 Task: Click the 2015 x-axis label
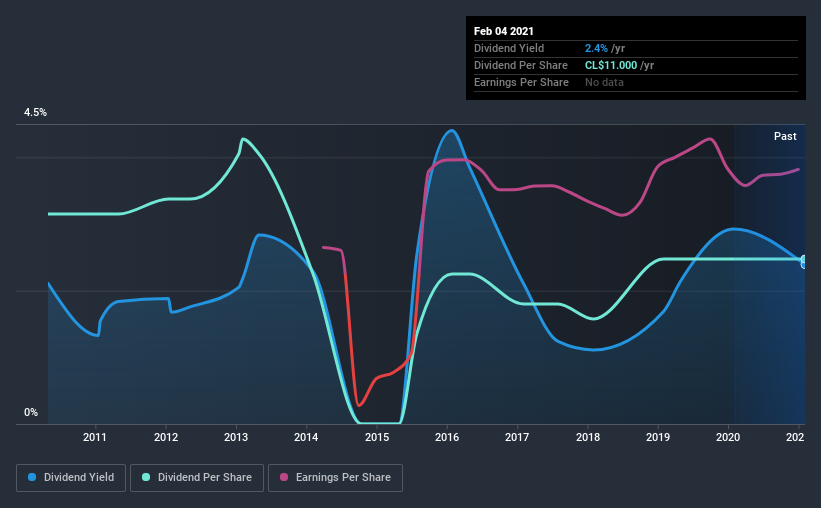coord(376,437)
